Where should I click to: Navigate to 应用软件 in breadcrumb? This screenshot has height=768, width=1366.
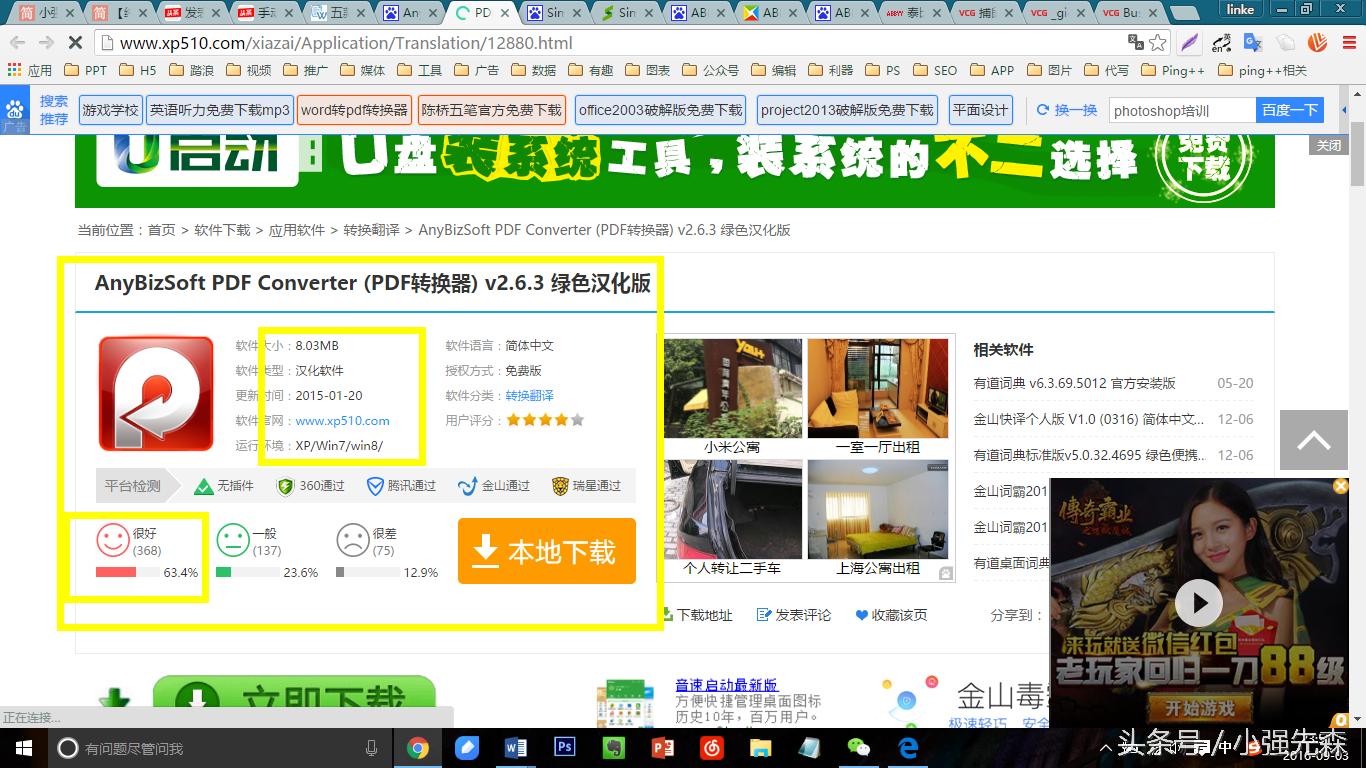(x=296, y=230)
